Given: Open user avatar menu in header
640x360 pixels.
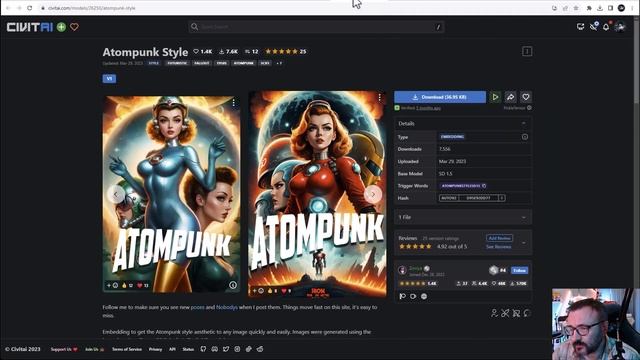Looking at the screenshot, I should (620, 27).
